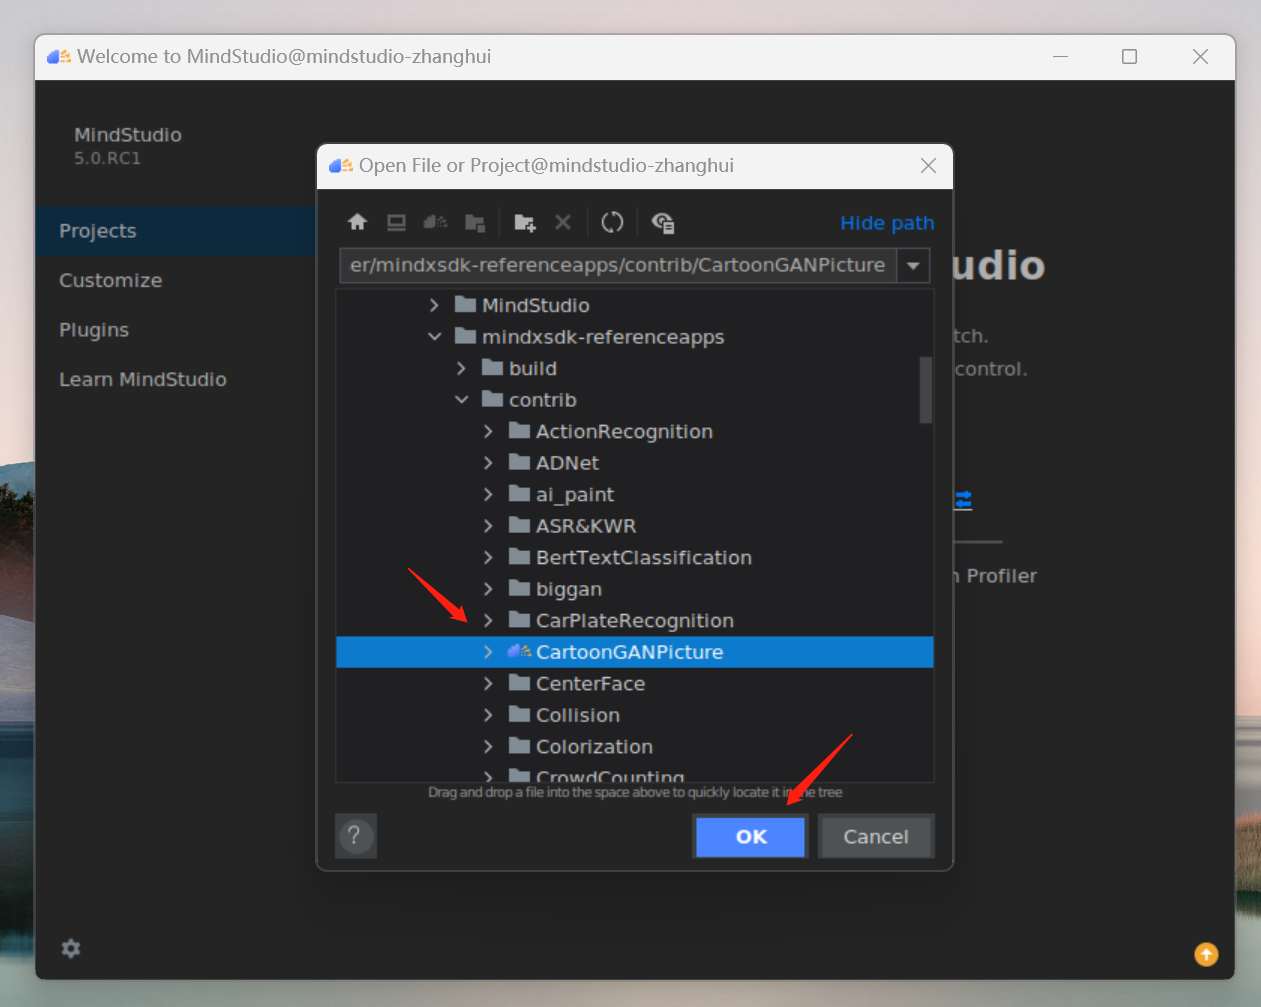
Task: Click the Delete toolbar icon
Action: [563, 222]
